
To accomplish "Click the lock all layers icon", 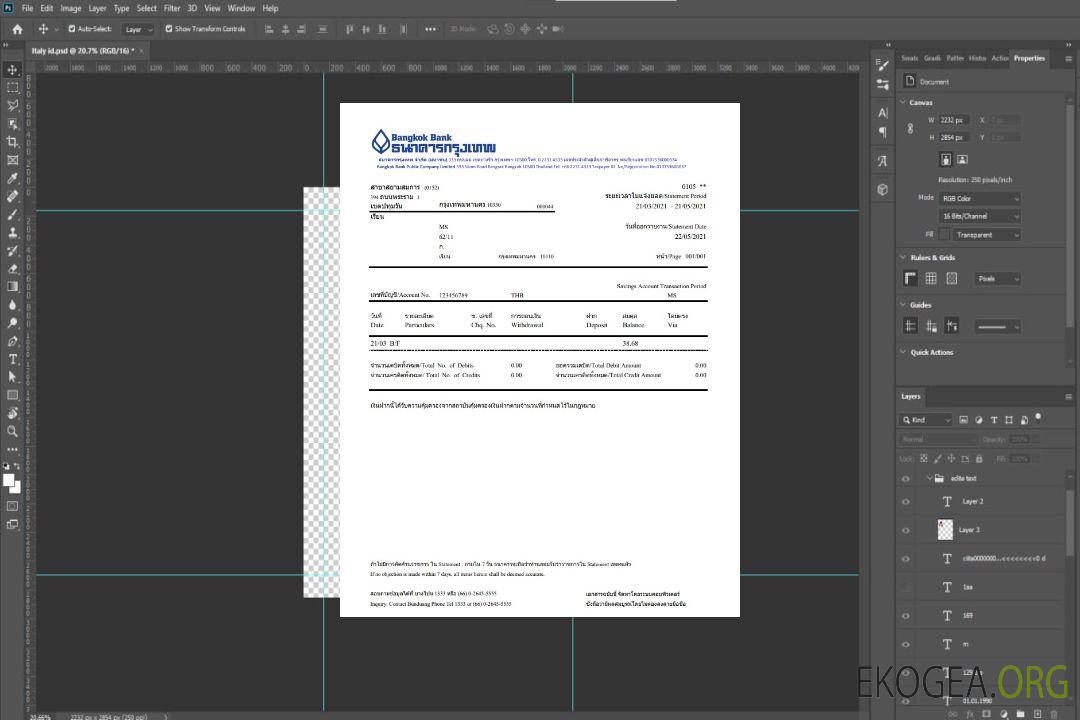I will click(979, 459).
